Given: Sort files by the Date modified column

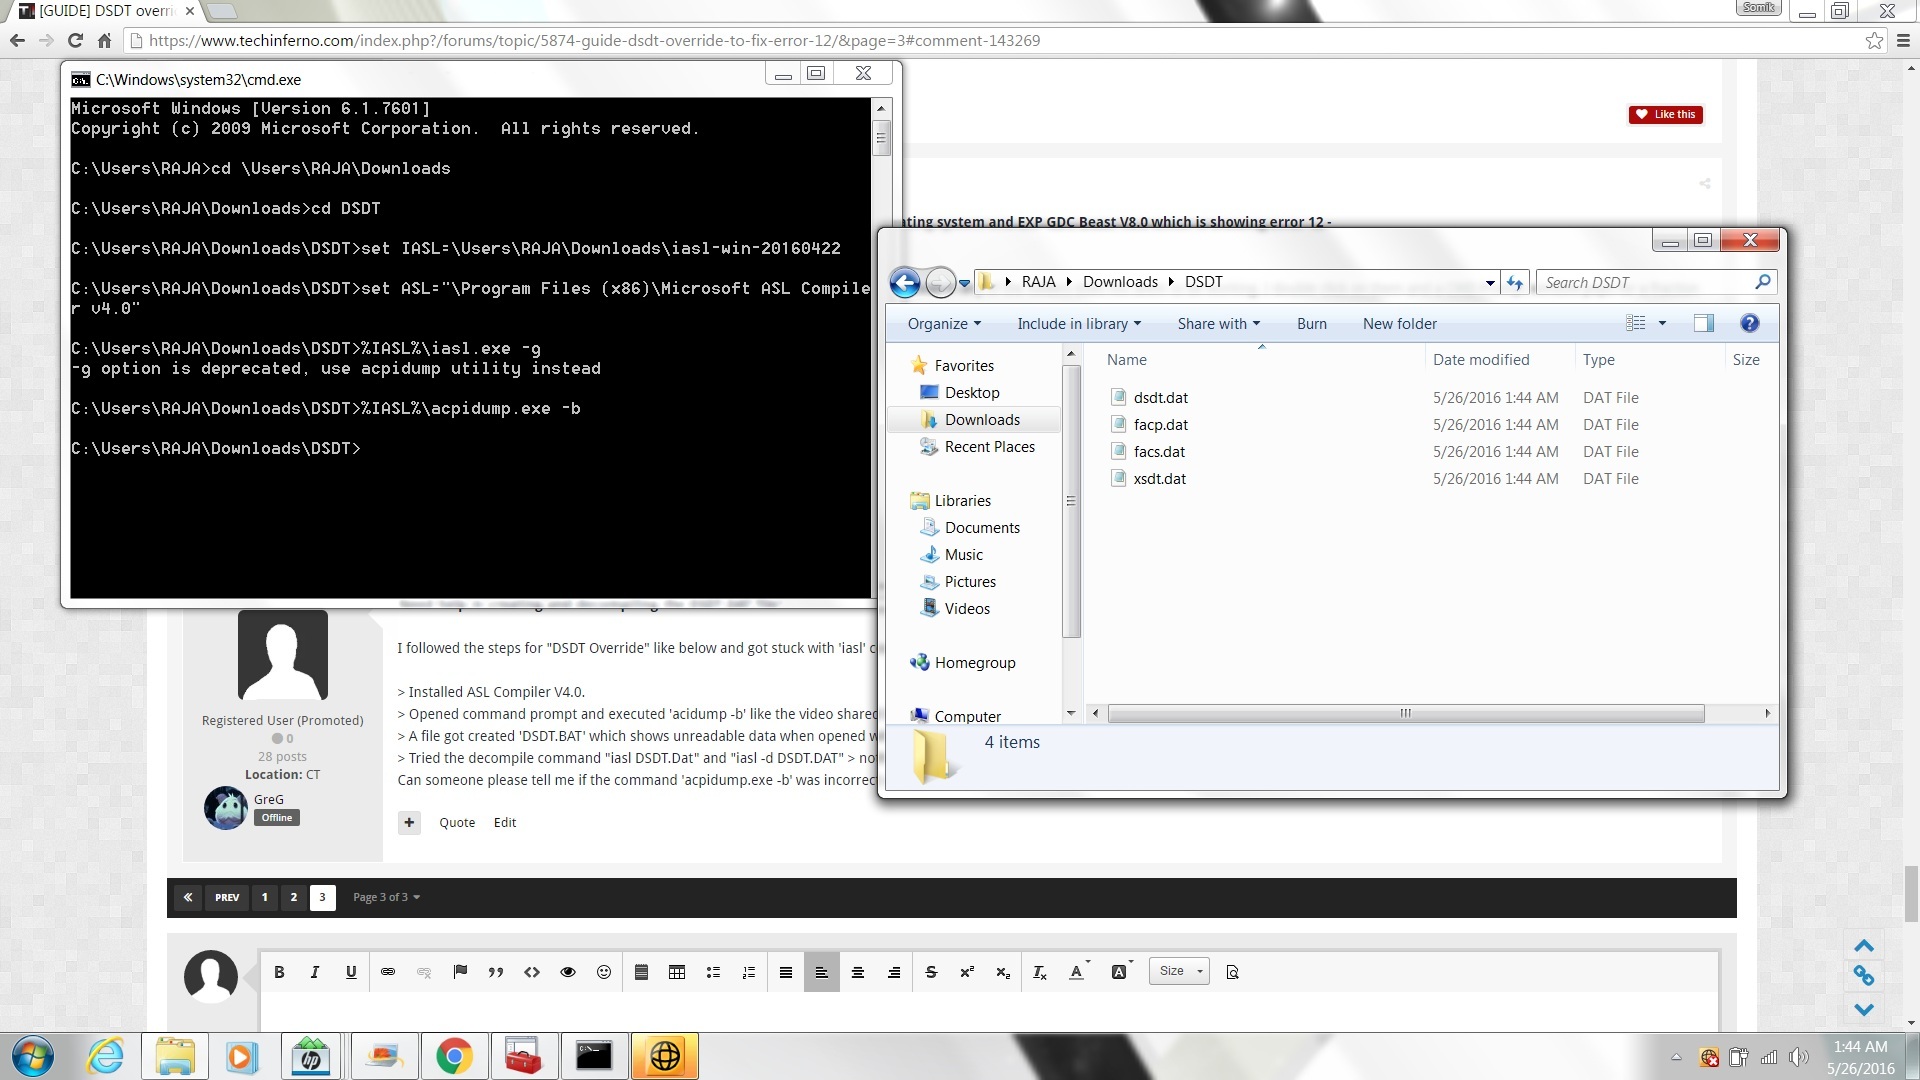Looking at the screenshot, I should click(1498, 360).
